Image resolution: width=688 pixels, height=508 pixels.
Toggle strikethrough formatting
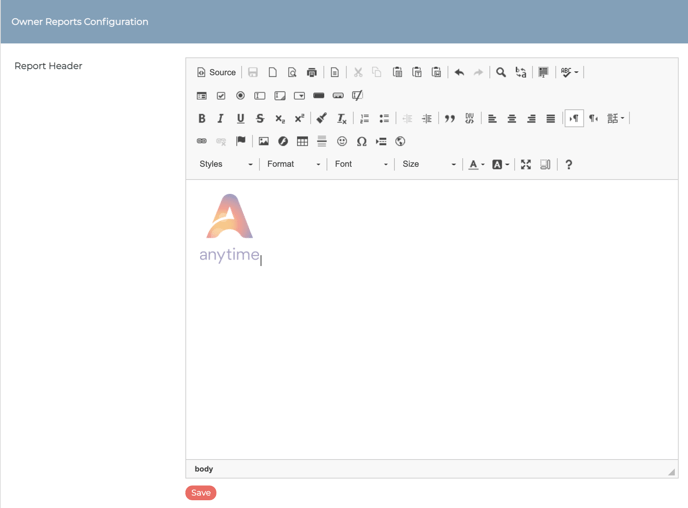(x=260, y=118)
